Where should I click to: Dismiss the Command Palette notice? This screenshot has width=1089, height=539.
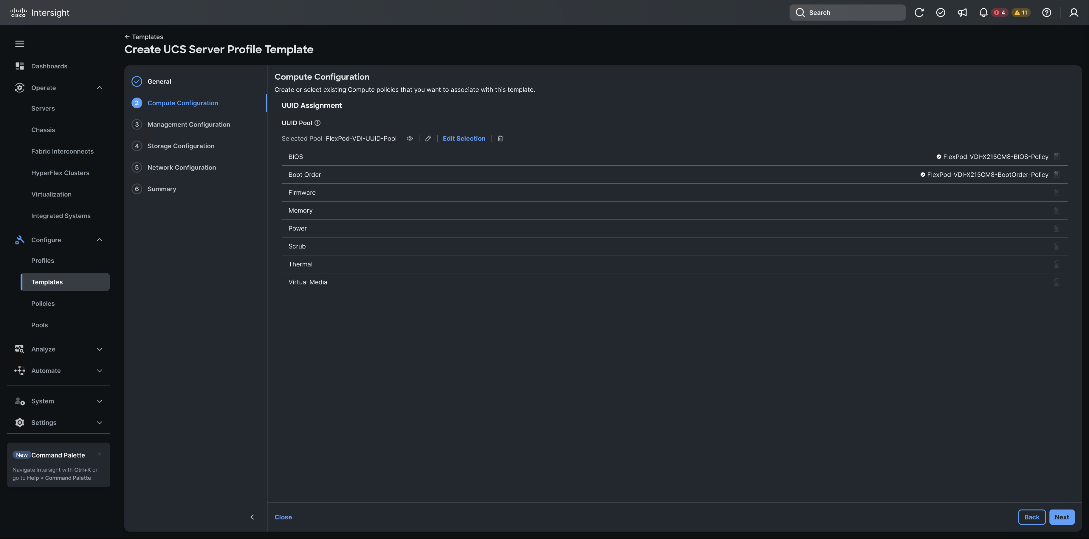point(99,455)
